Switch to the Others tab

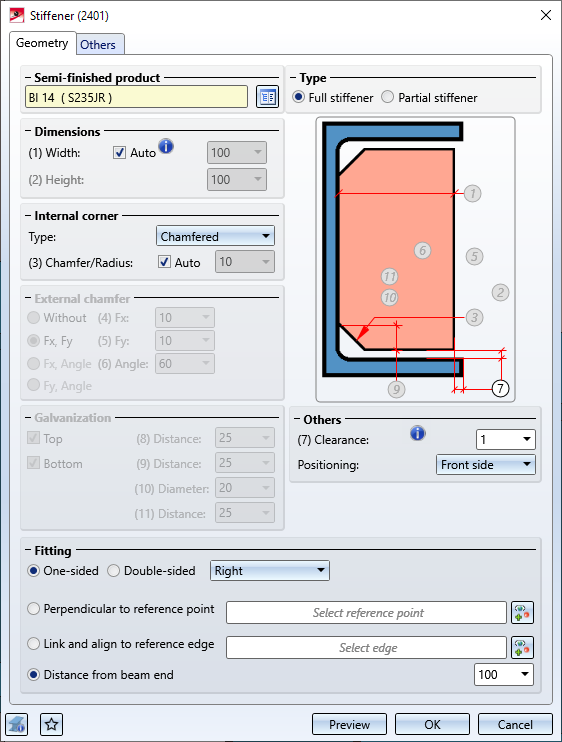coord(98,44)
